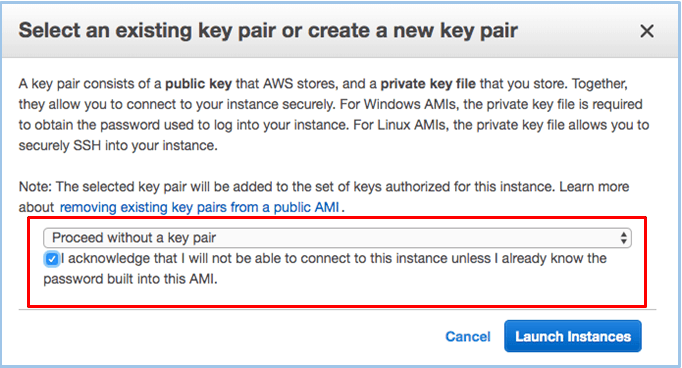Screen dimensions: 682x368
Task: Uncheck the acknowledge checkbox
Action: click(52, 259)
